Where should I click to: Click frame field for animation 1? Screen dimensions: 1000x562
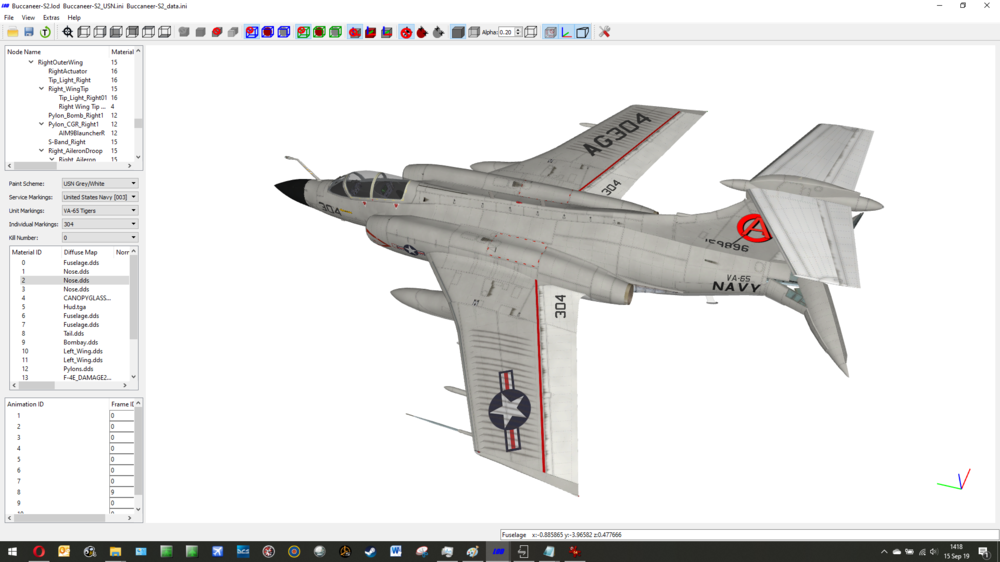coord(121,415)
